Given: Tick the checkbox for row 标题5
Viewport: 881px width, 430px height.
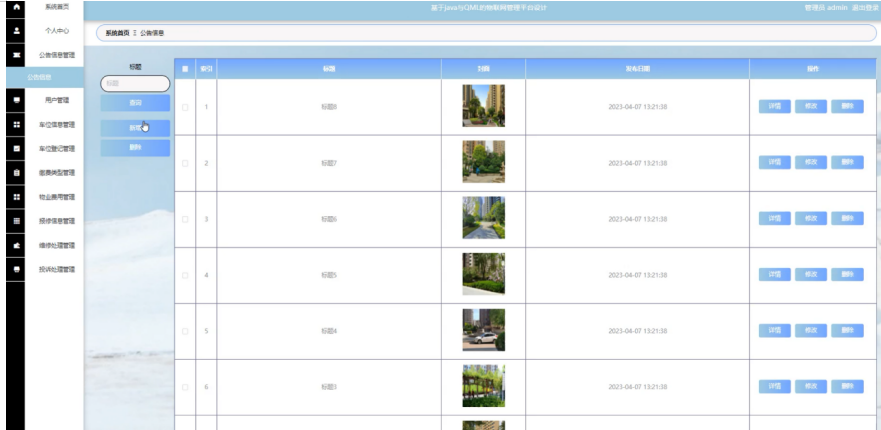Looking at the screenshot, I should (x=185, y=275).
